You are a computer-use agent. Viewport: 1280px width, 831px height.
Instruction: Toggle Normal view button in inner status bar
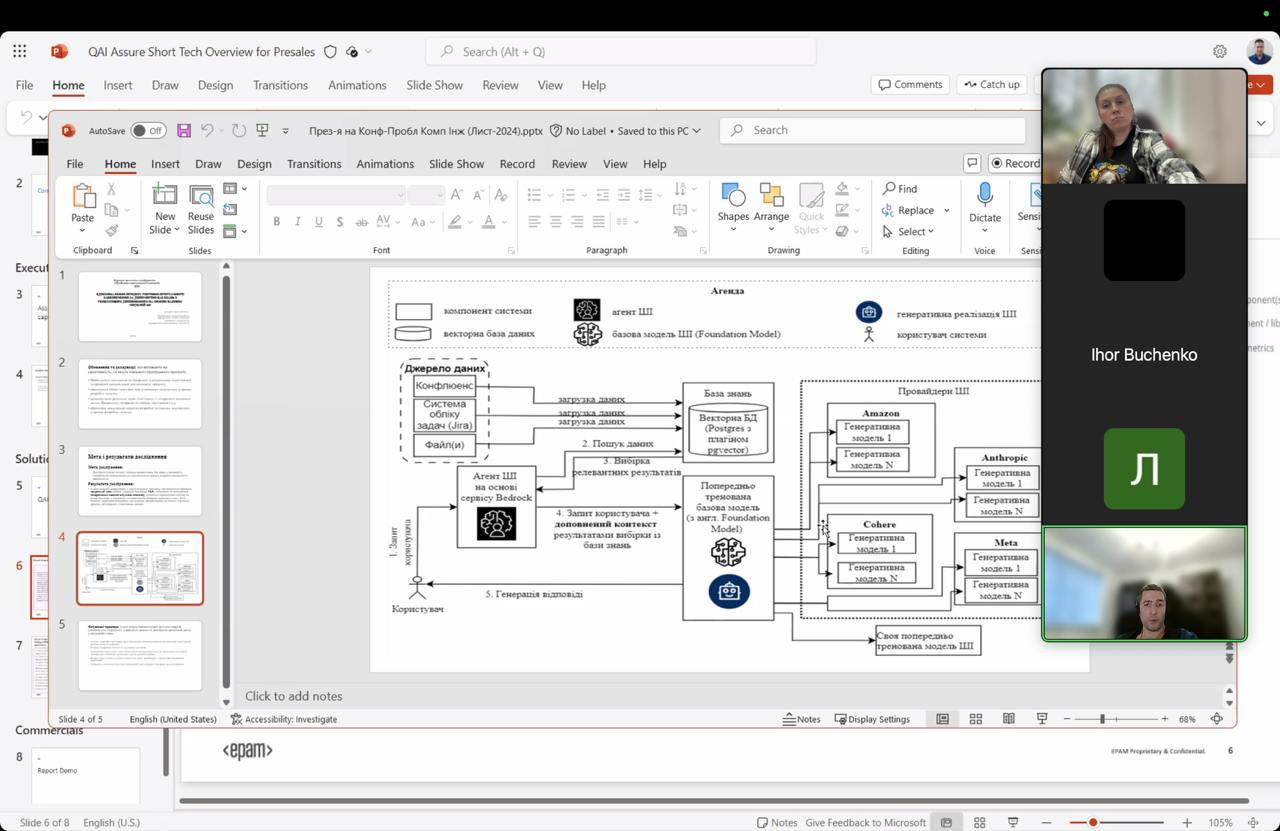pos(942,719)
